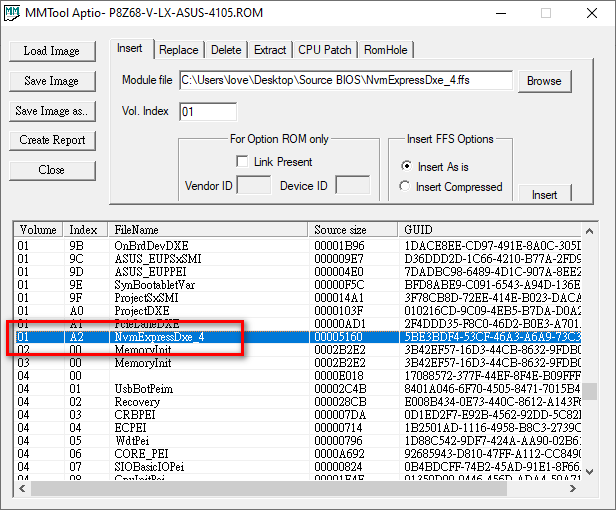Open the Delete tab

coord(226,50)
